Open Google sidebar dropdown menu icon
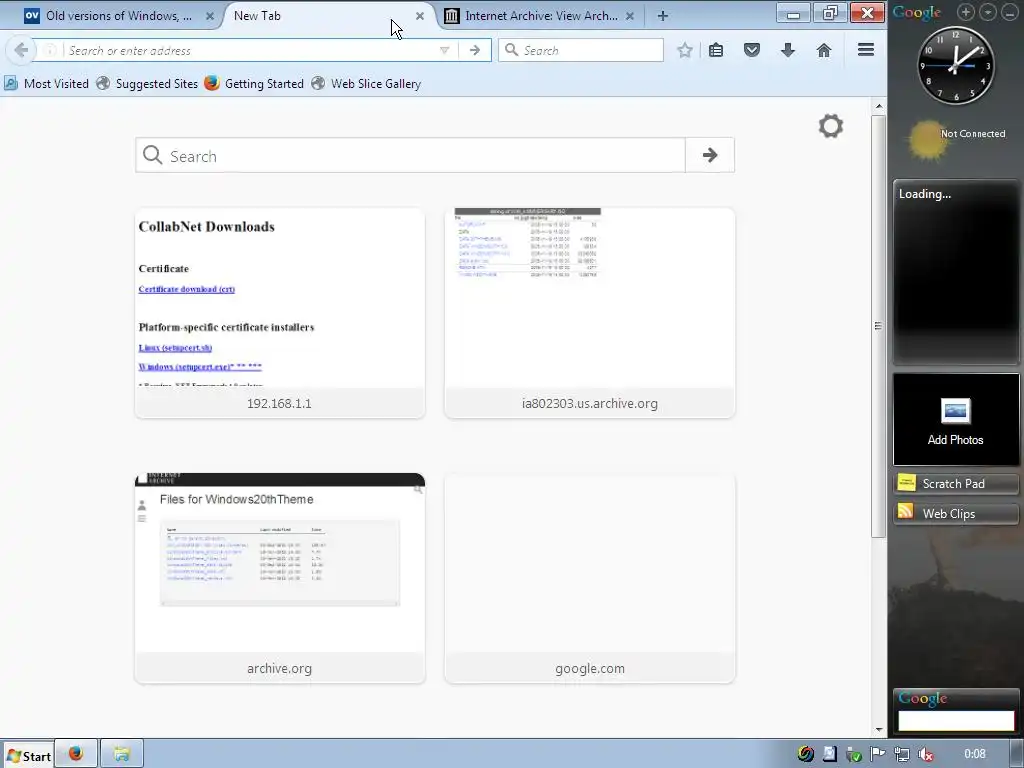 click(988, 12)
